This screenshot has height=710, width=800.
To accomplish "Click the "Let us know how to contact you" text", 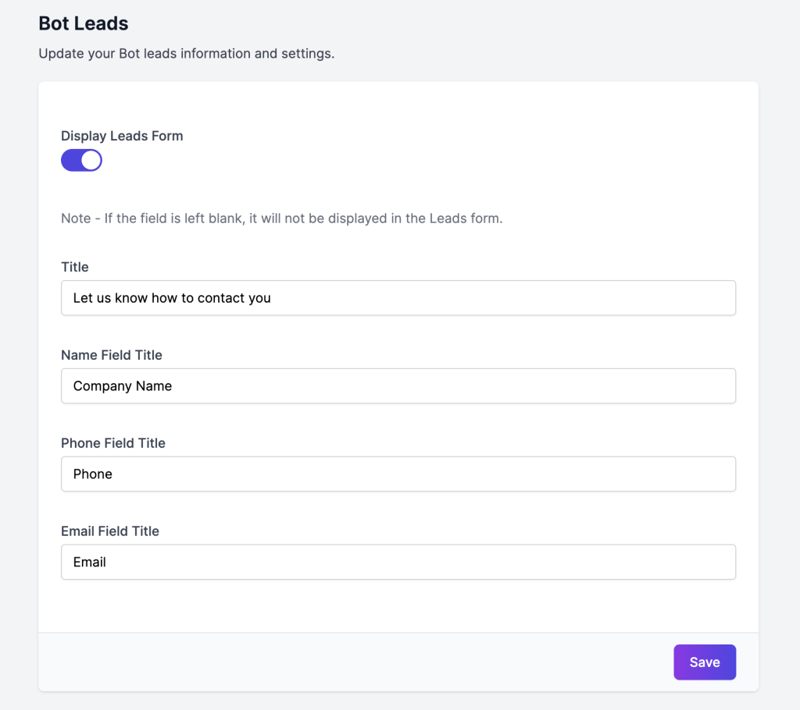I will (172, 298).
